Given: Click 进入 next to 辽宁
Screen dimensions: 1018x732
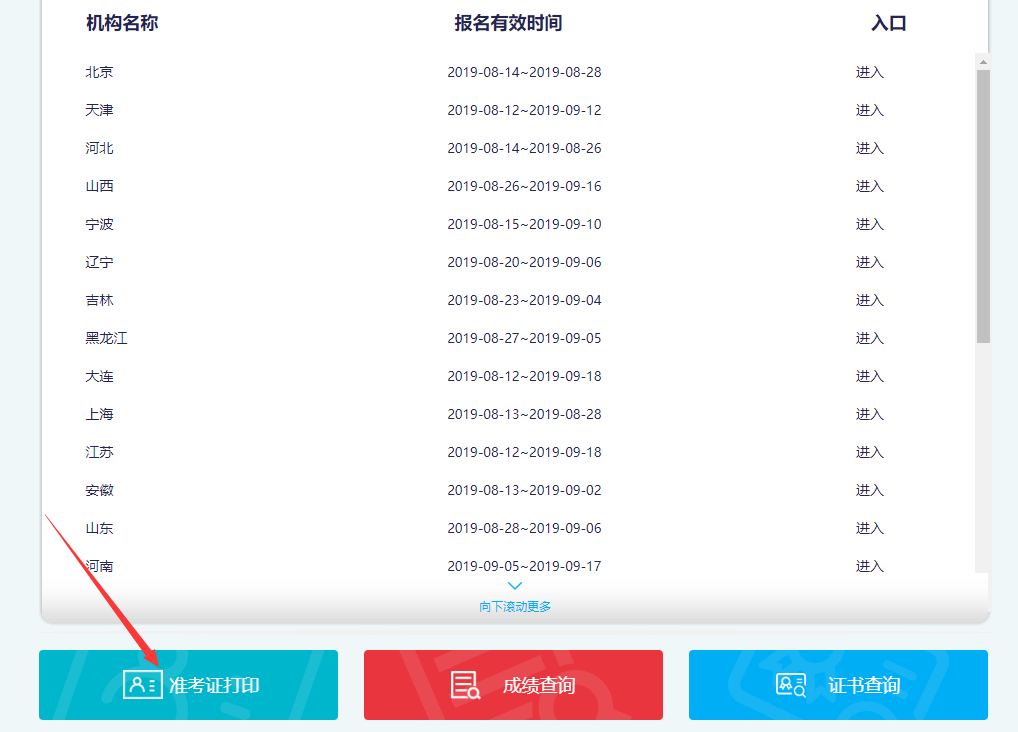Looking at the screenshot, I should pos(869,262).
